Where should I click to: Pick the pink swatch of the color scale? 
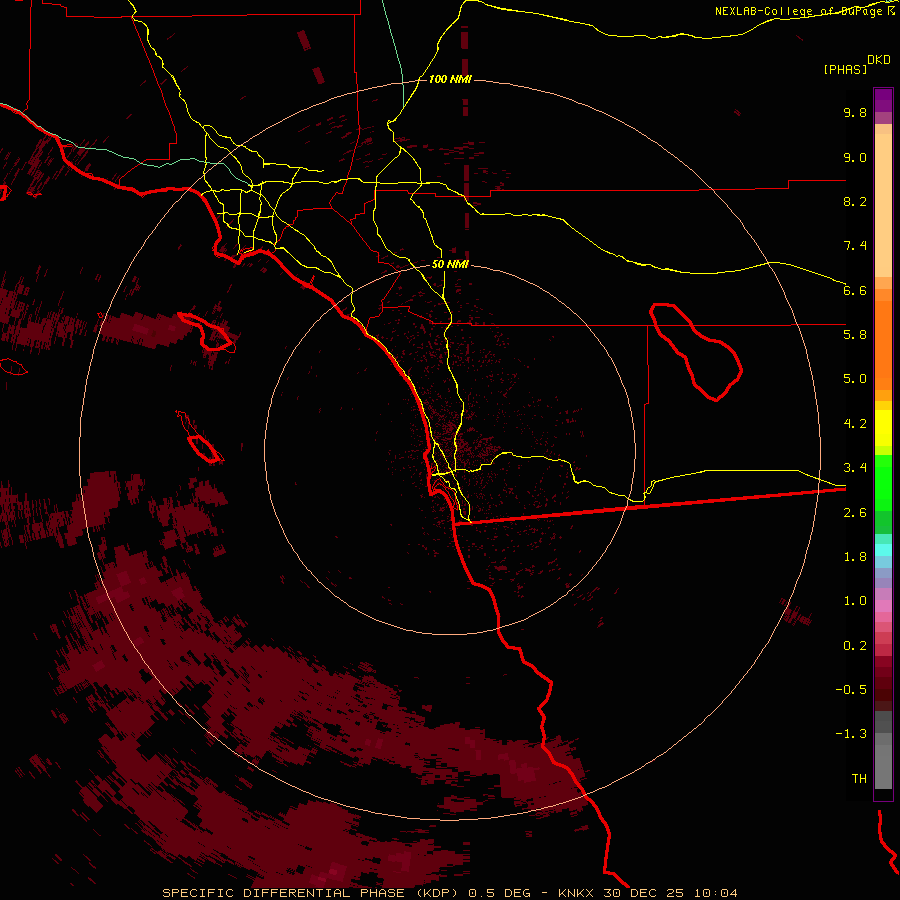pos(883,606)
